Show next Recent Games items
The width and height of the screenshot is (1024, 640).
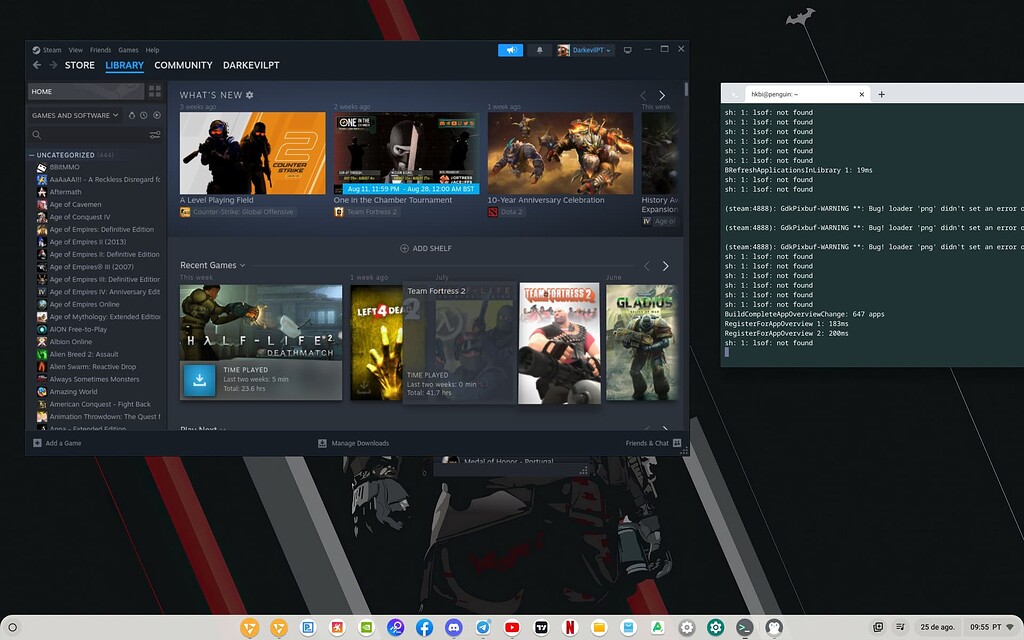pyautogui.click(x=665, y=266)
